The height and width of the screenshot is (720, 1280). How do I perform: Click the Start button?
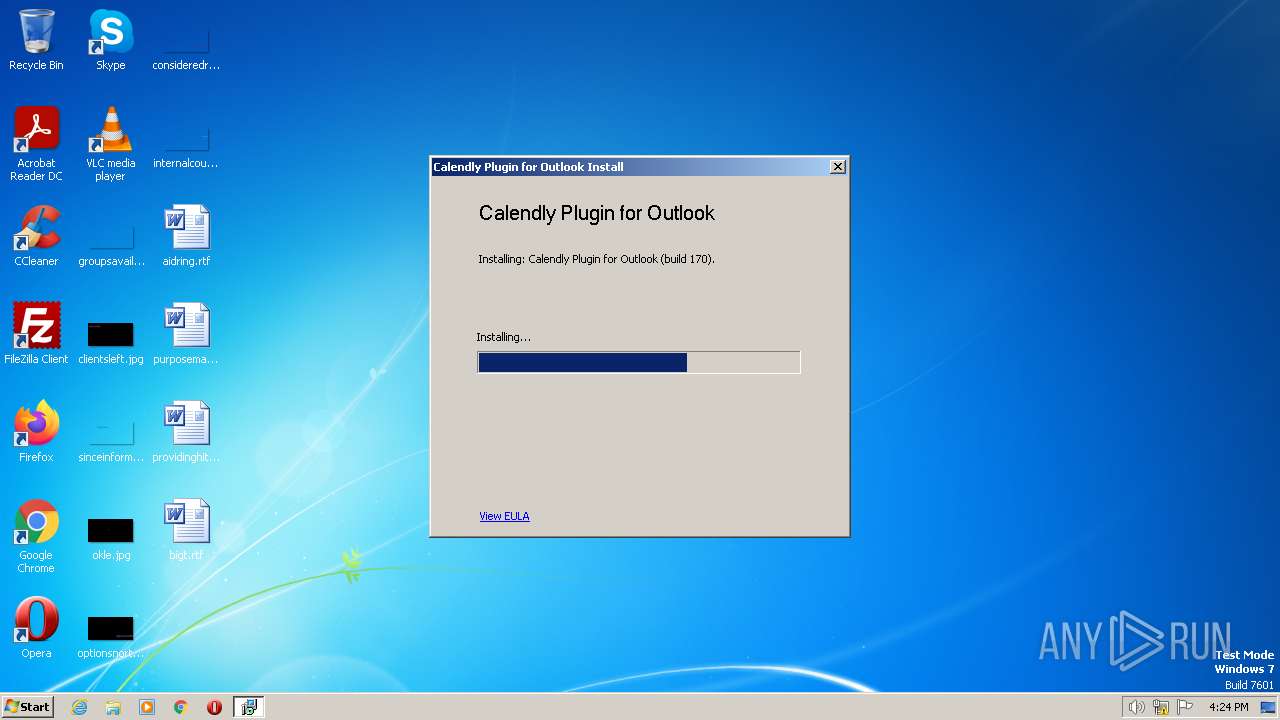pyautogui.click(x=27, y=707)
